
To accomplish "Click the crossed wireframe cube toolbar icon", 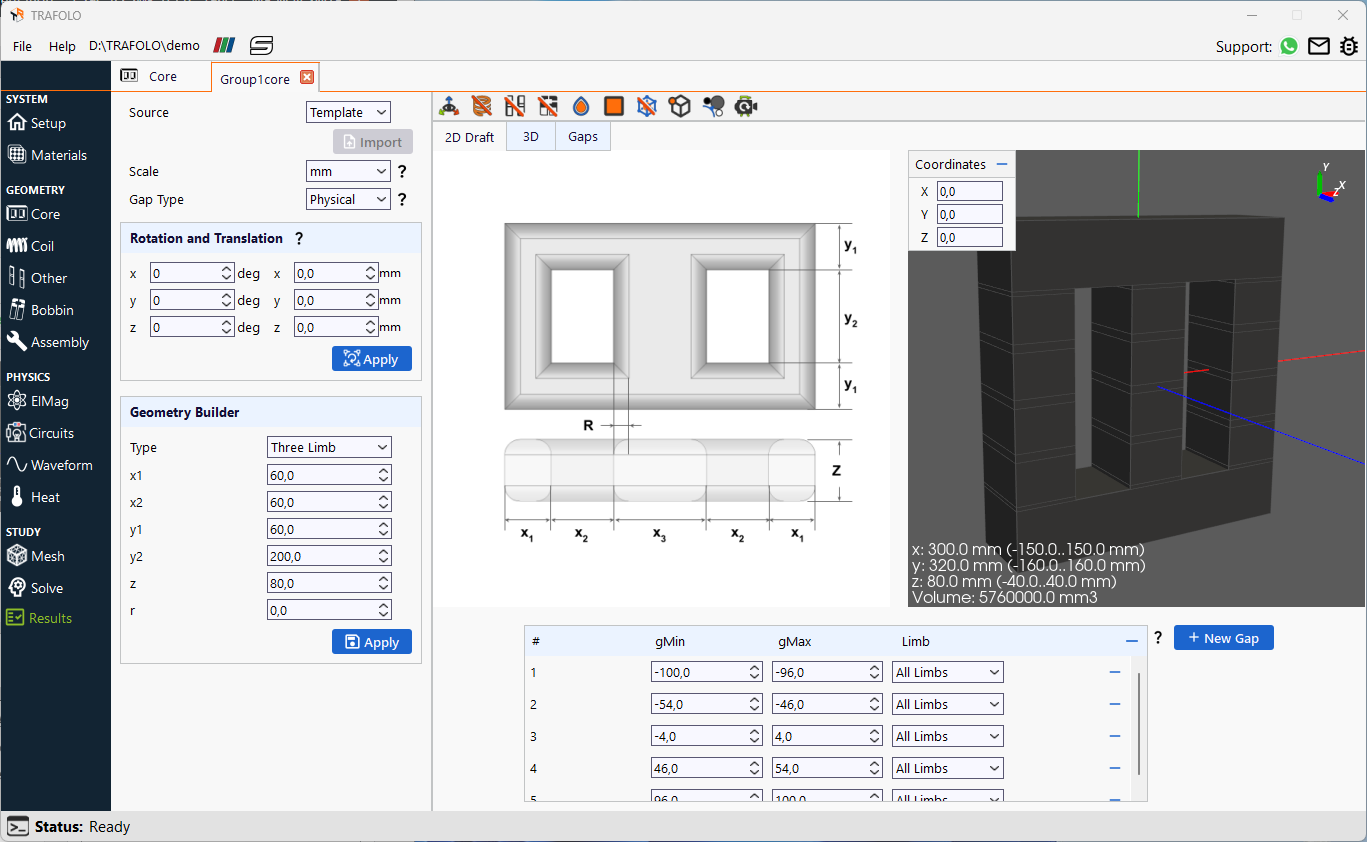I will click(646, 106).
